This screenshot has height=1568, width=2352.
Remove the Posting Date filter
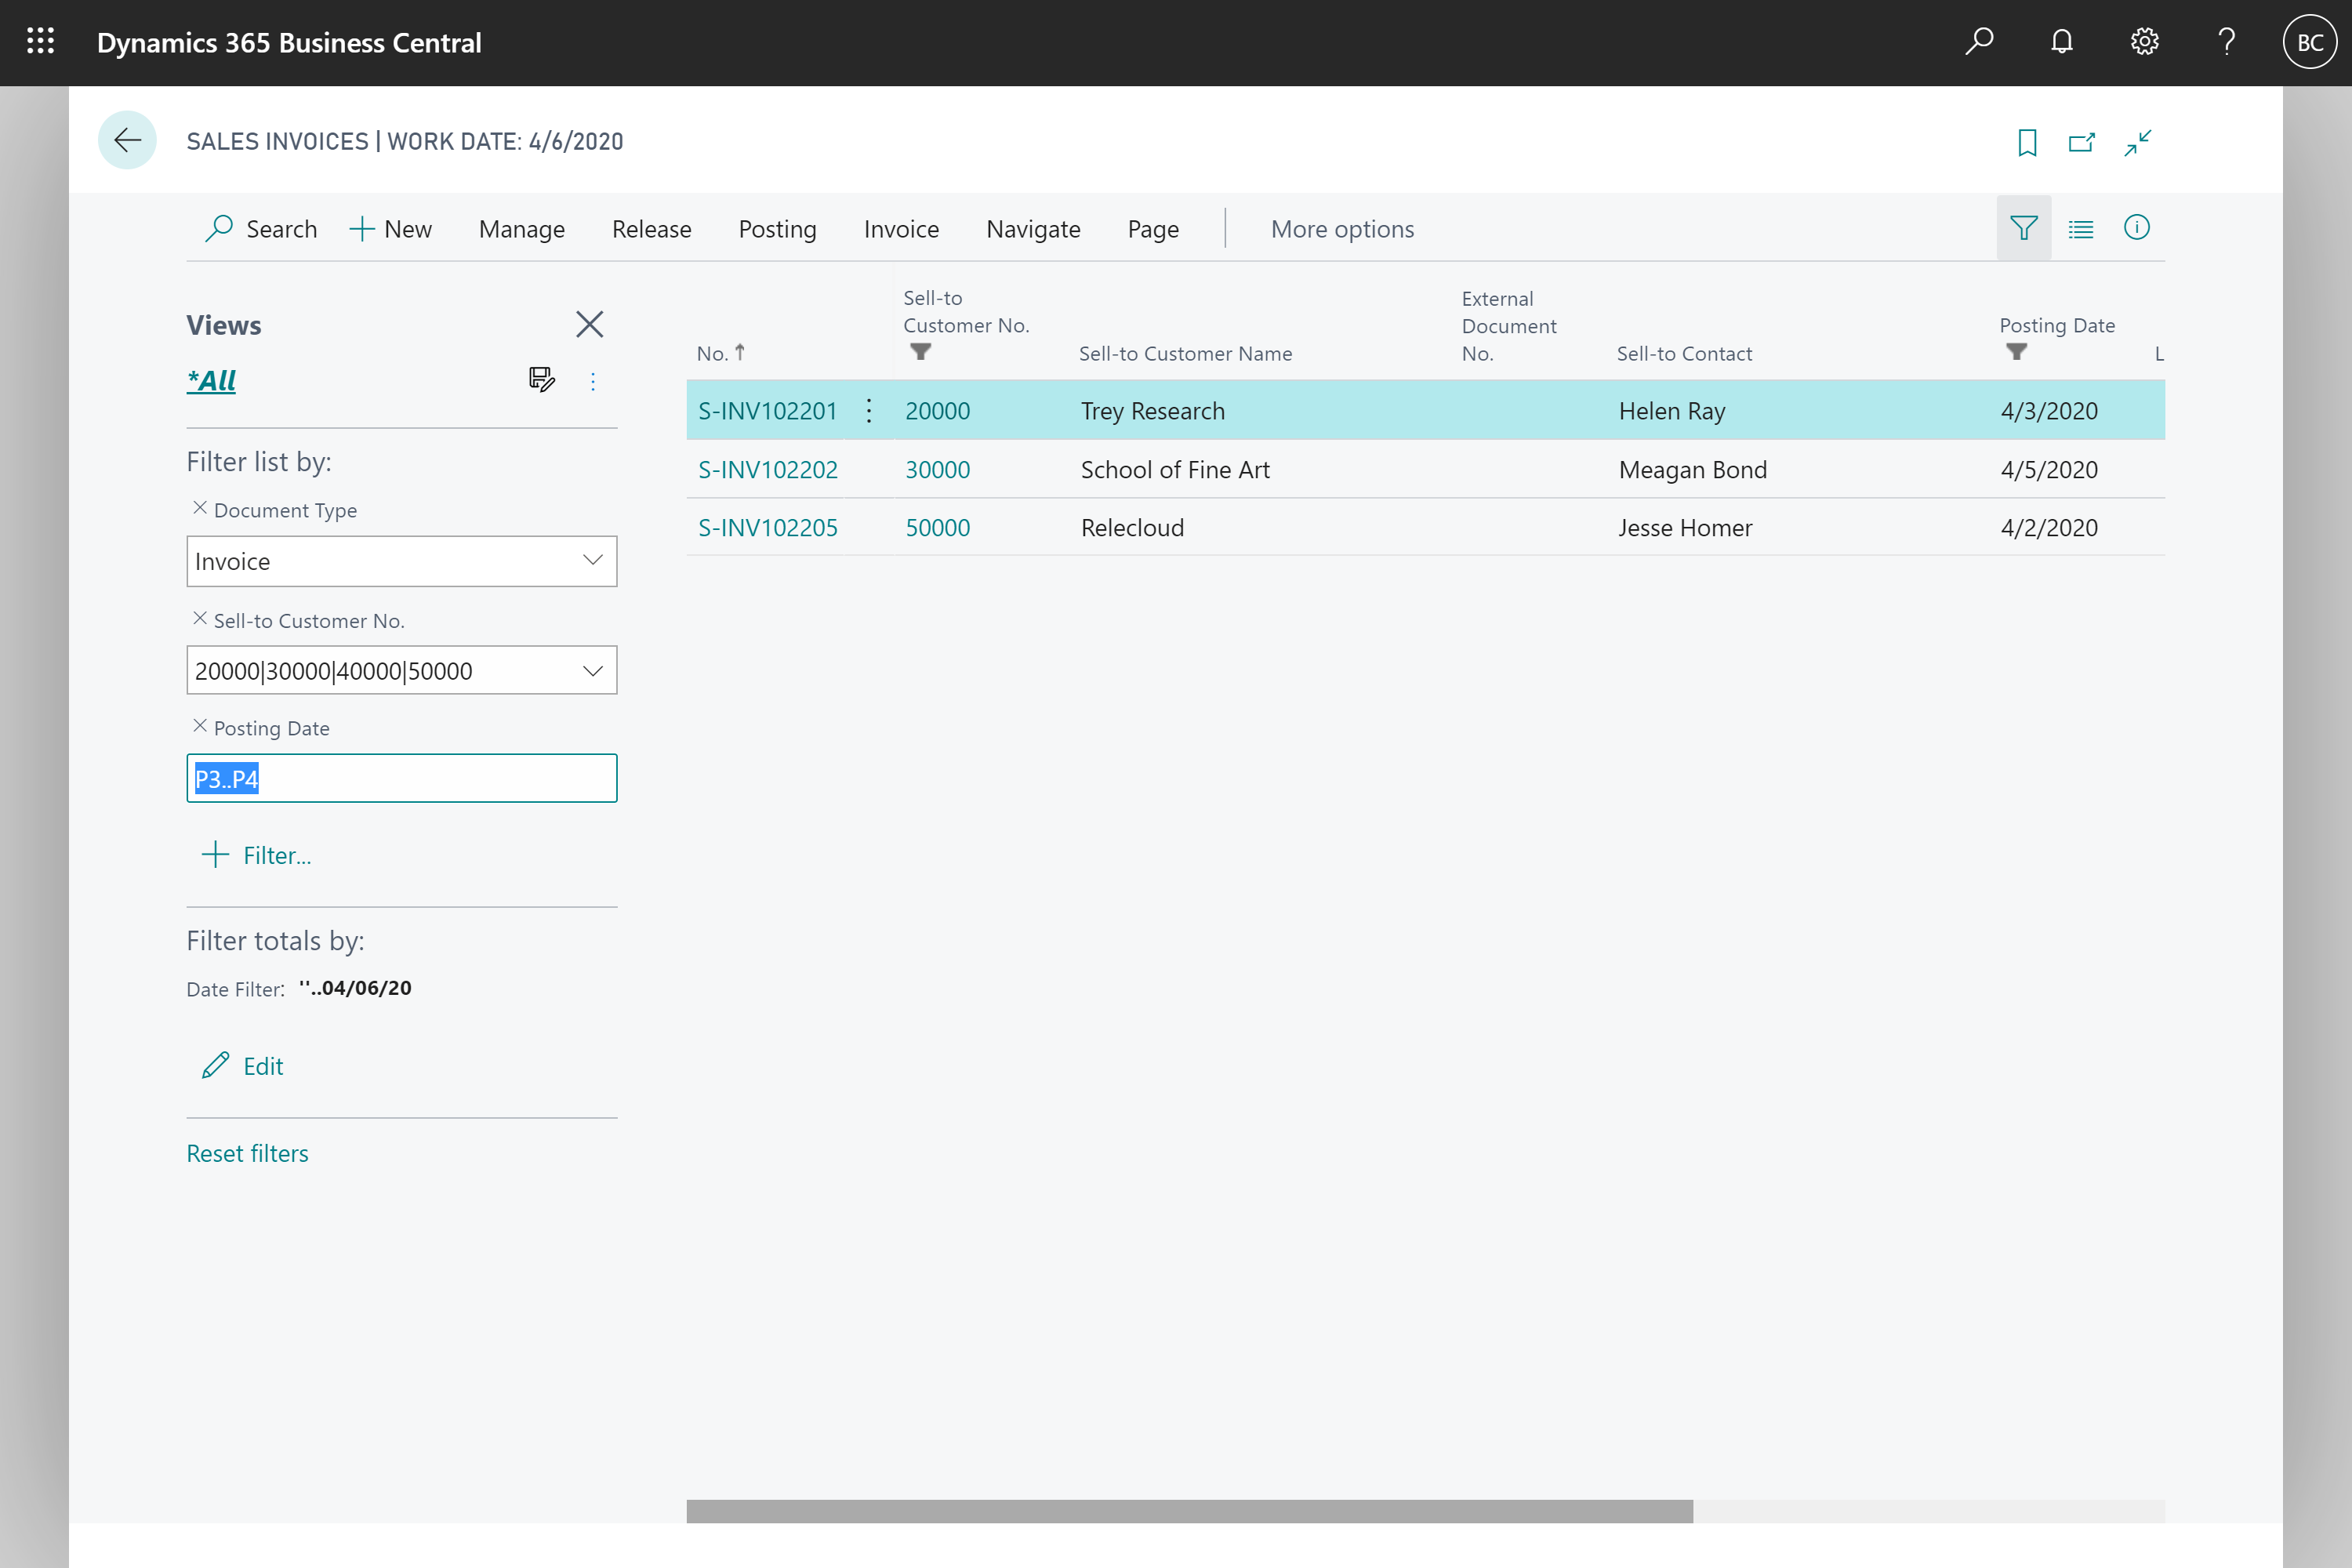[x=198, y=726]
